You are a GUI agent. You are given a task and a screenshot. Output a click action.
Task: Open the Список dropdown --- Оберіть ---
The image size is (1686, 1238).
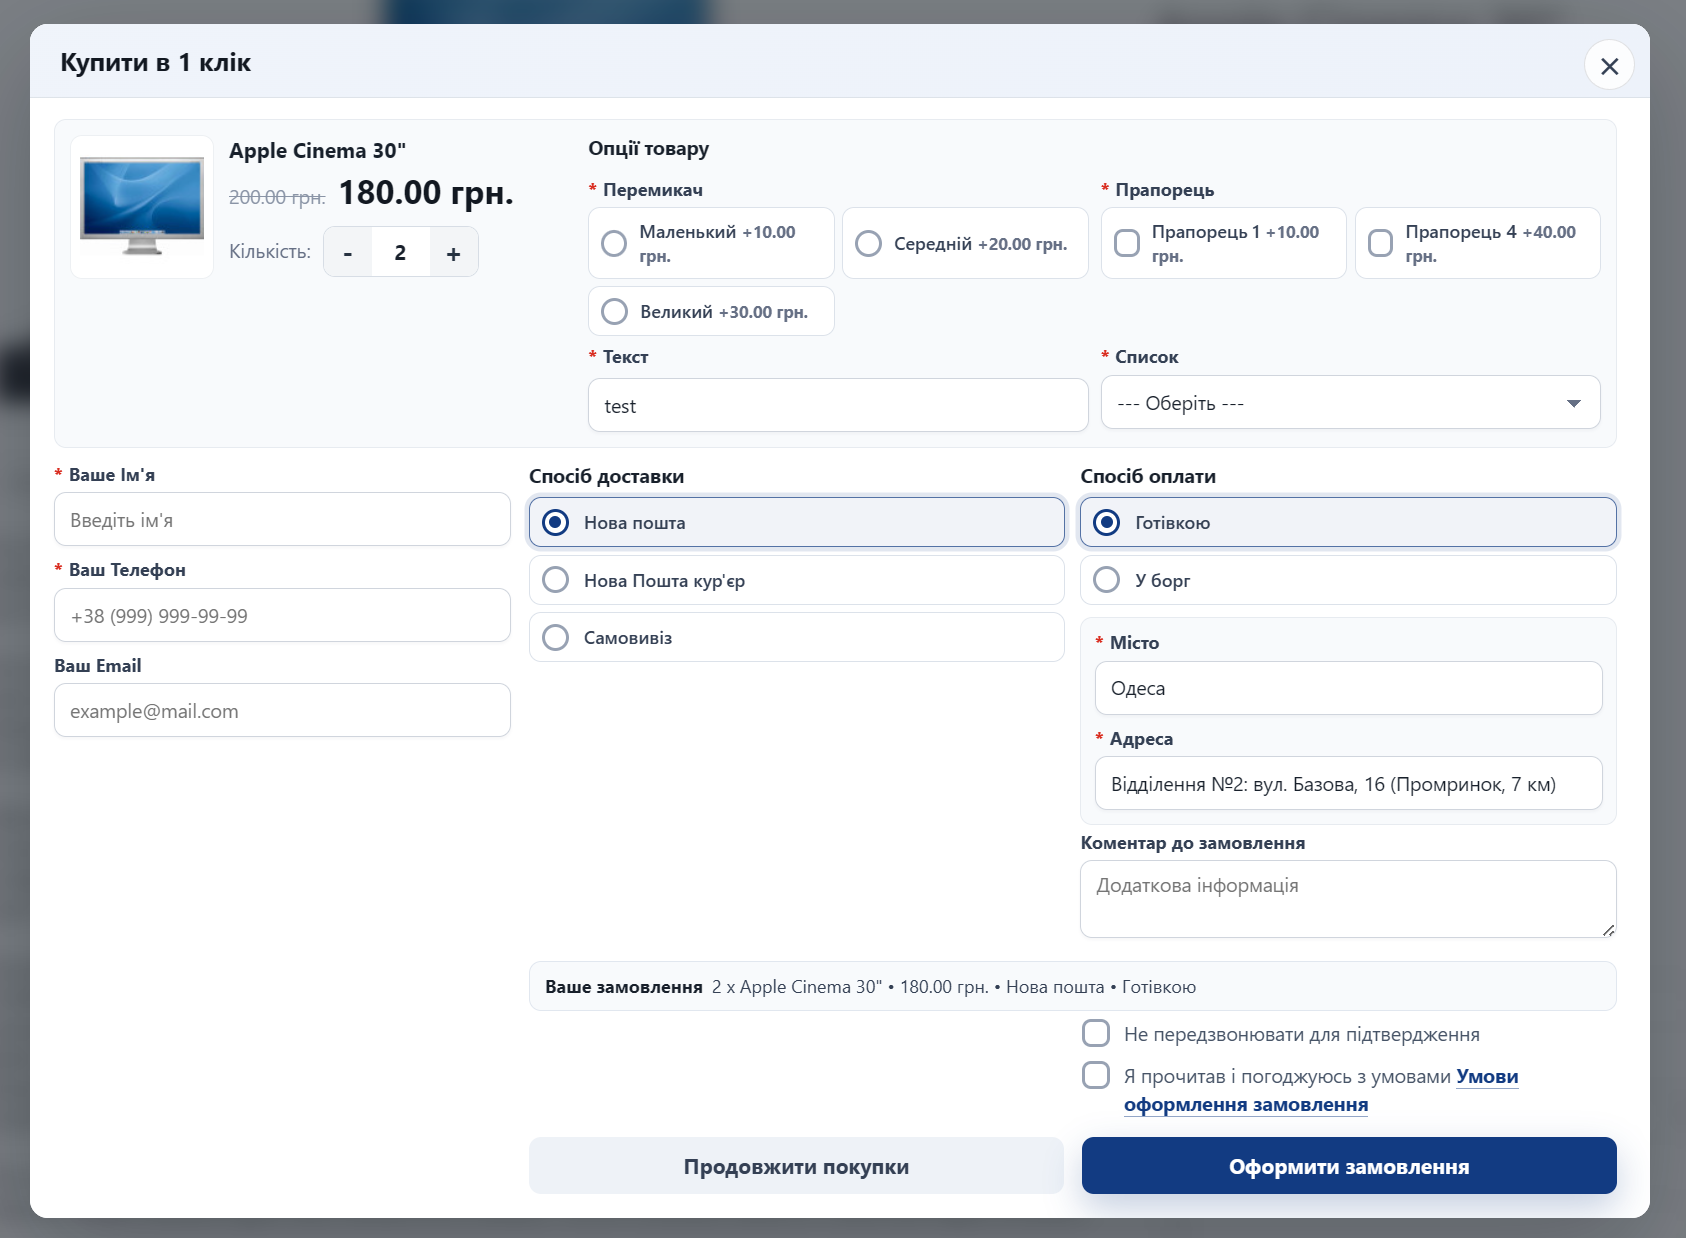[1350, 403]
